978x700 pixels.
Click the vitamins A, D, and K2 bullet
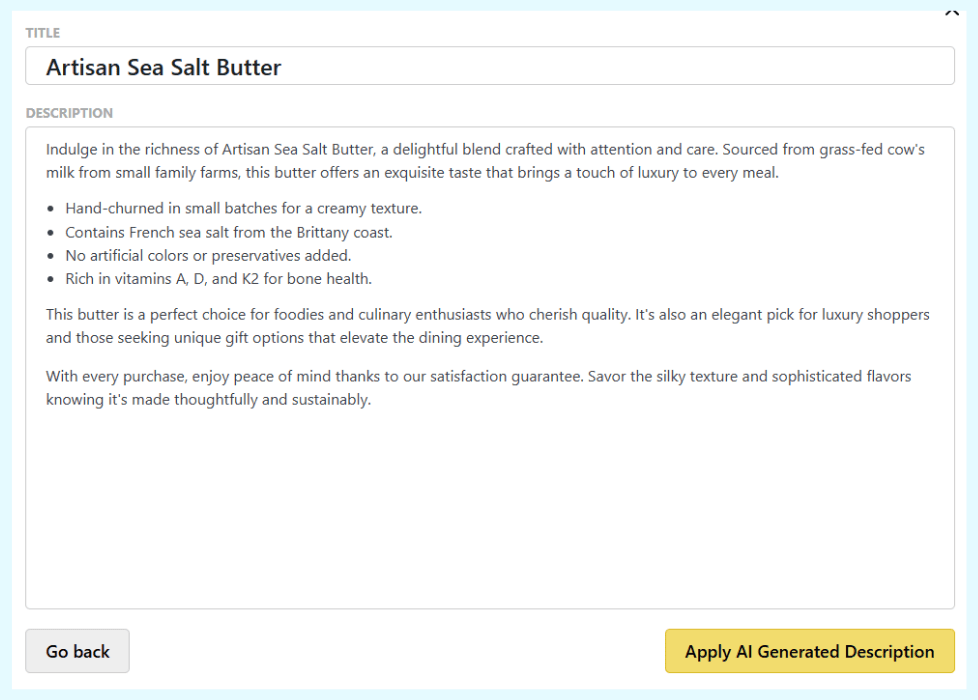[x=218, y=279]
